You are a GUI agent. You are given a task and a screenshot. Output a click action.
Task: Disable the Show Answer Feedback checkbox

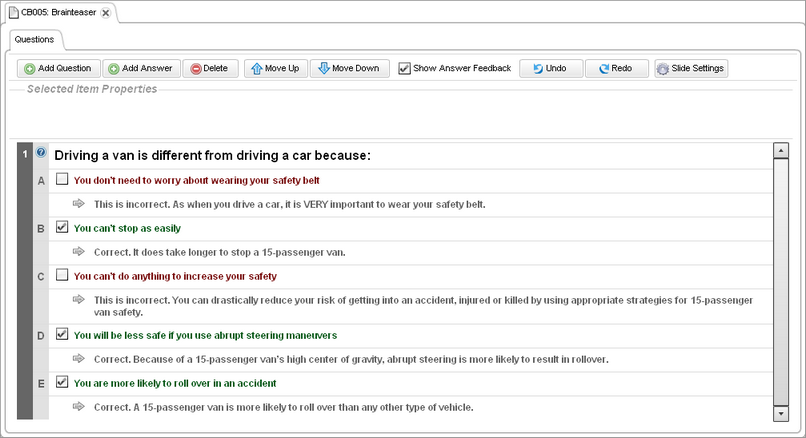[x=404, y=69]
